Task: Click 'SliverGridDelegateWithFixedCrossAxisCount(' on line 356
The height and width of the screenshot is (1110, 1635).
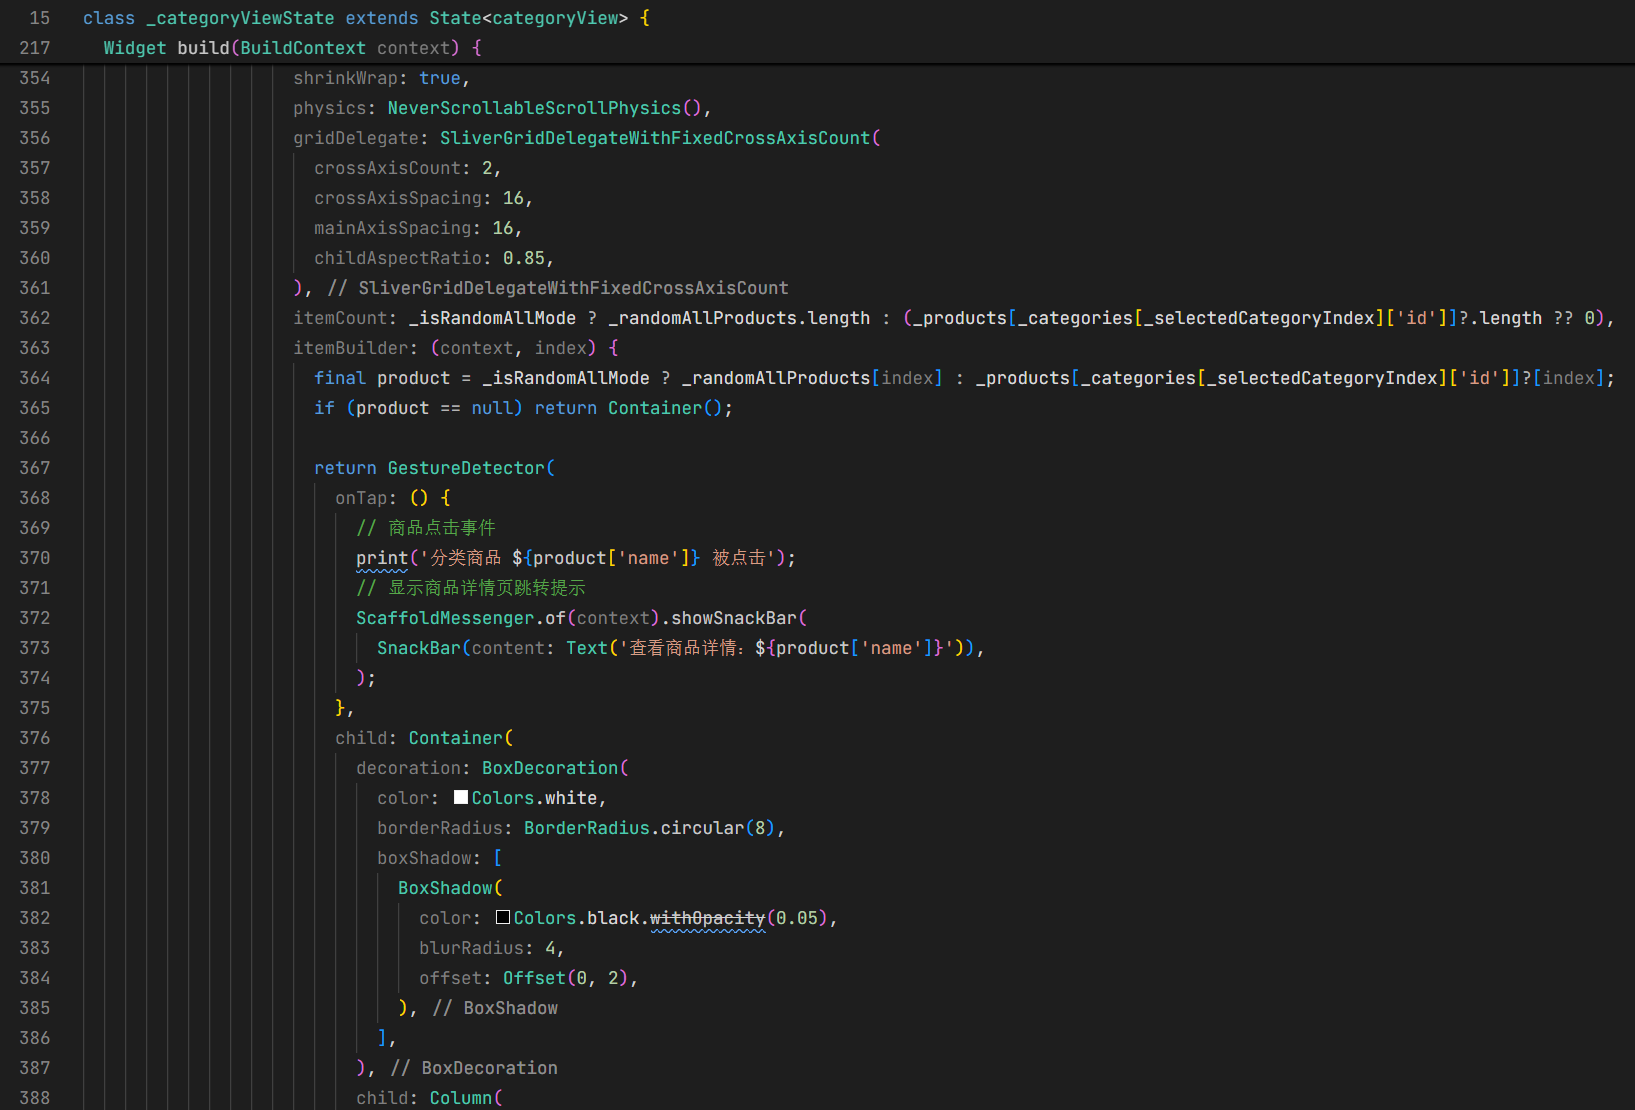Action: pyautogui.click(x=660, y=138)
